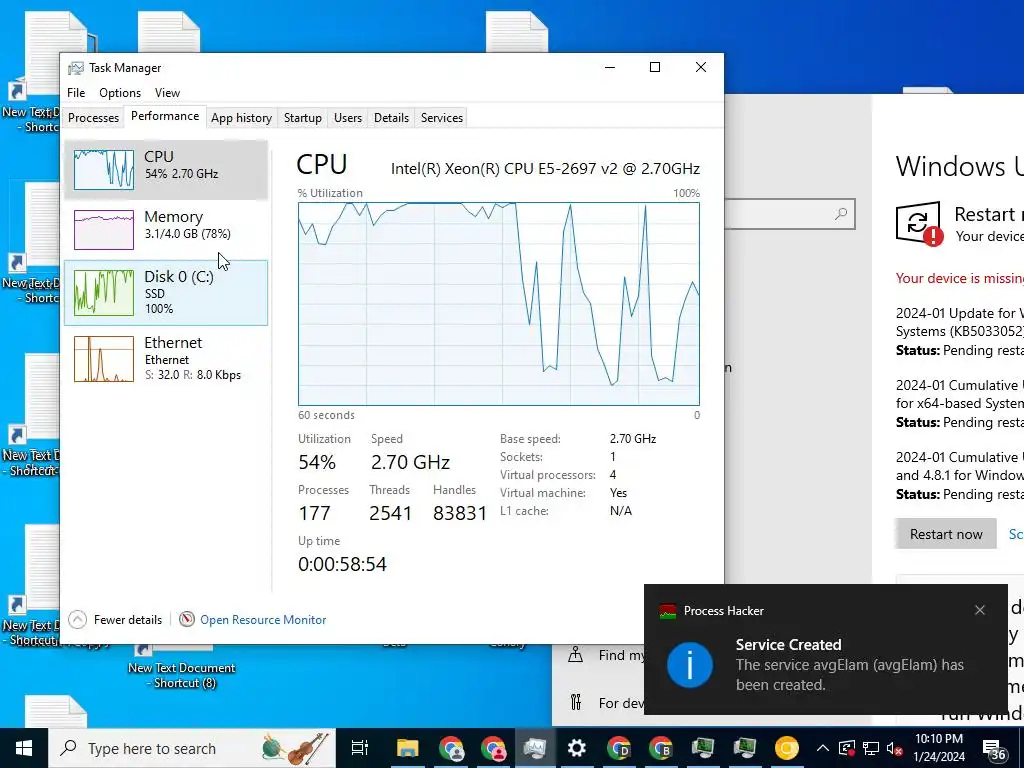The image size is (1024, 768).
Task: Open Chrome with B profile badge
Action: 660,748
